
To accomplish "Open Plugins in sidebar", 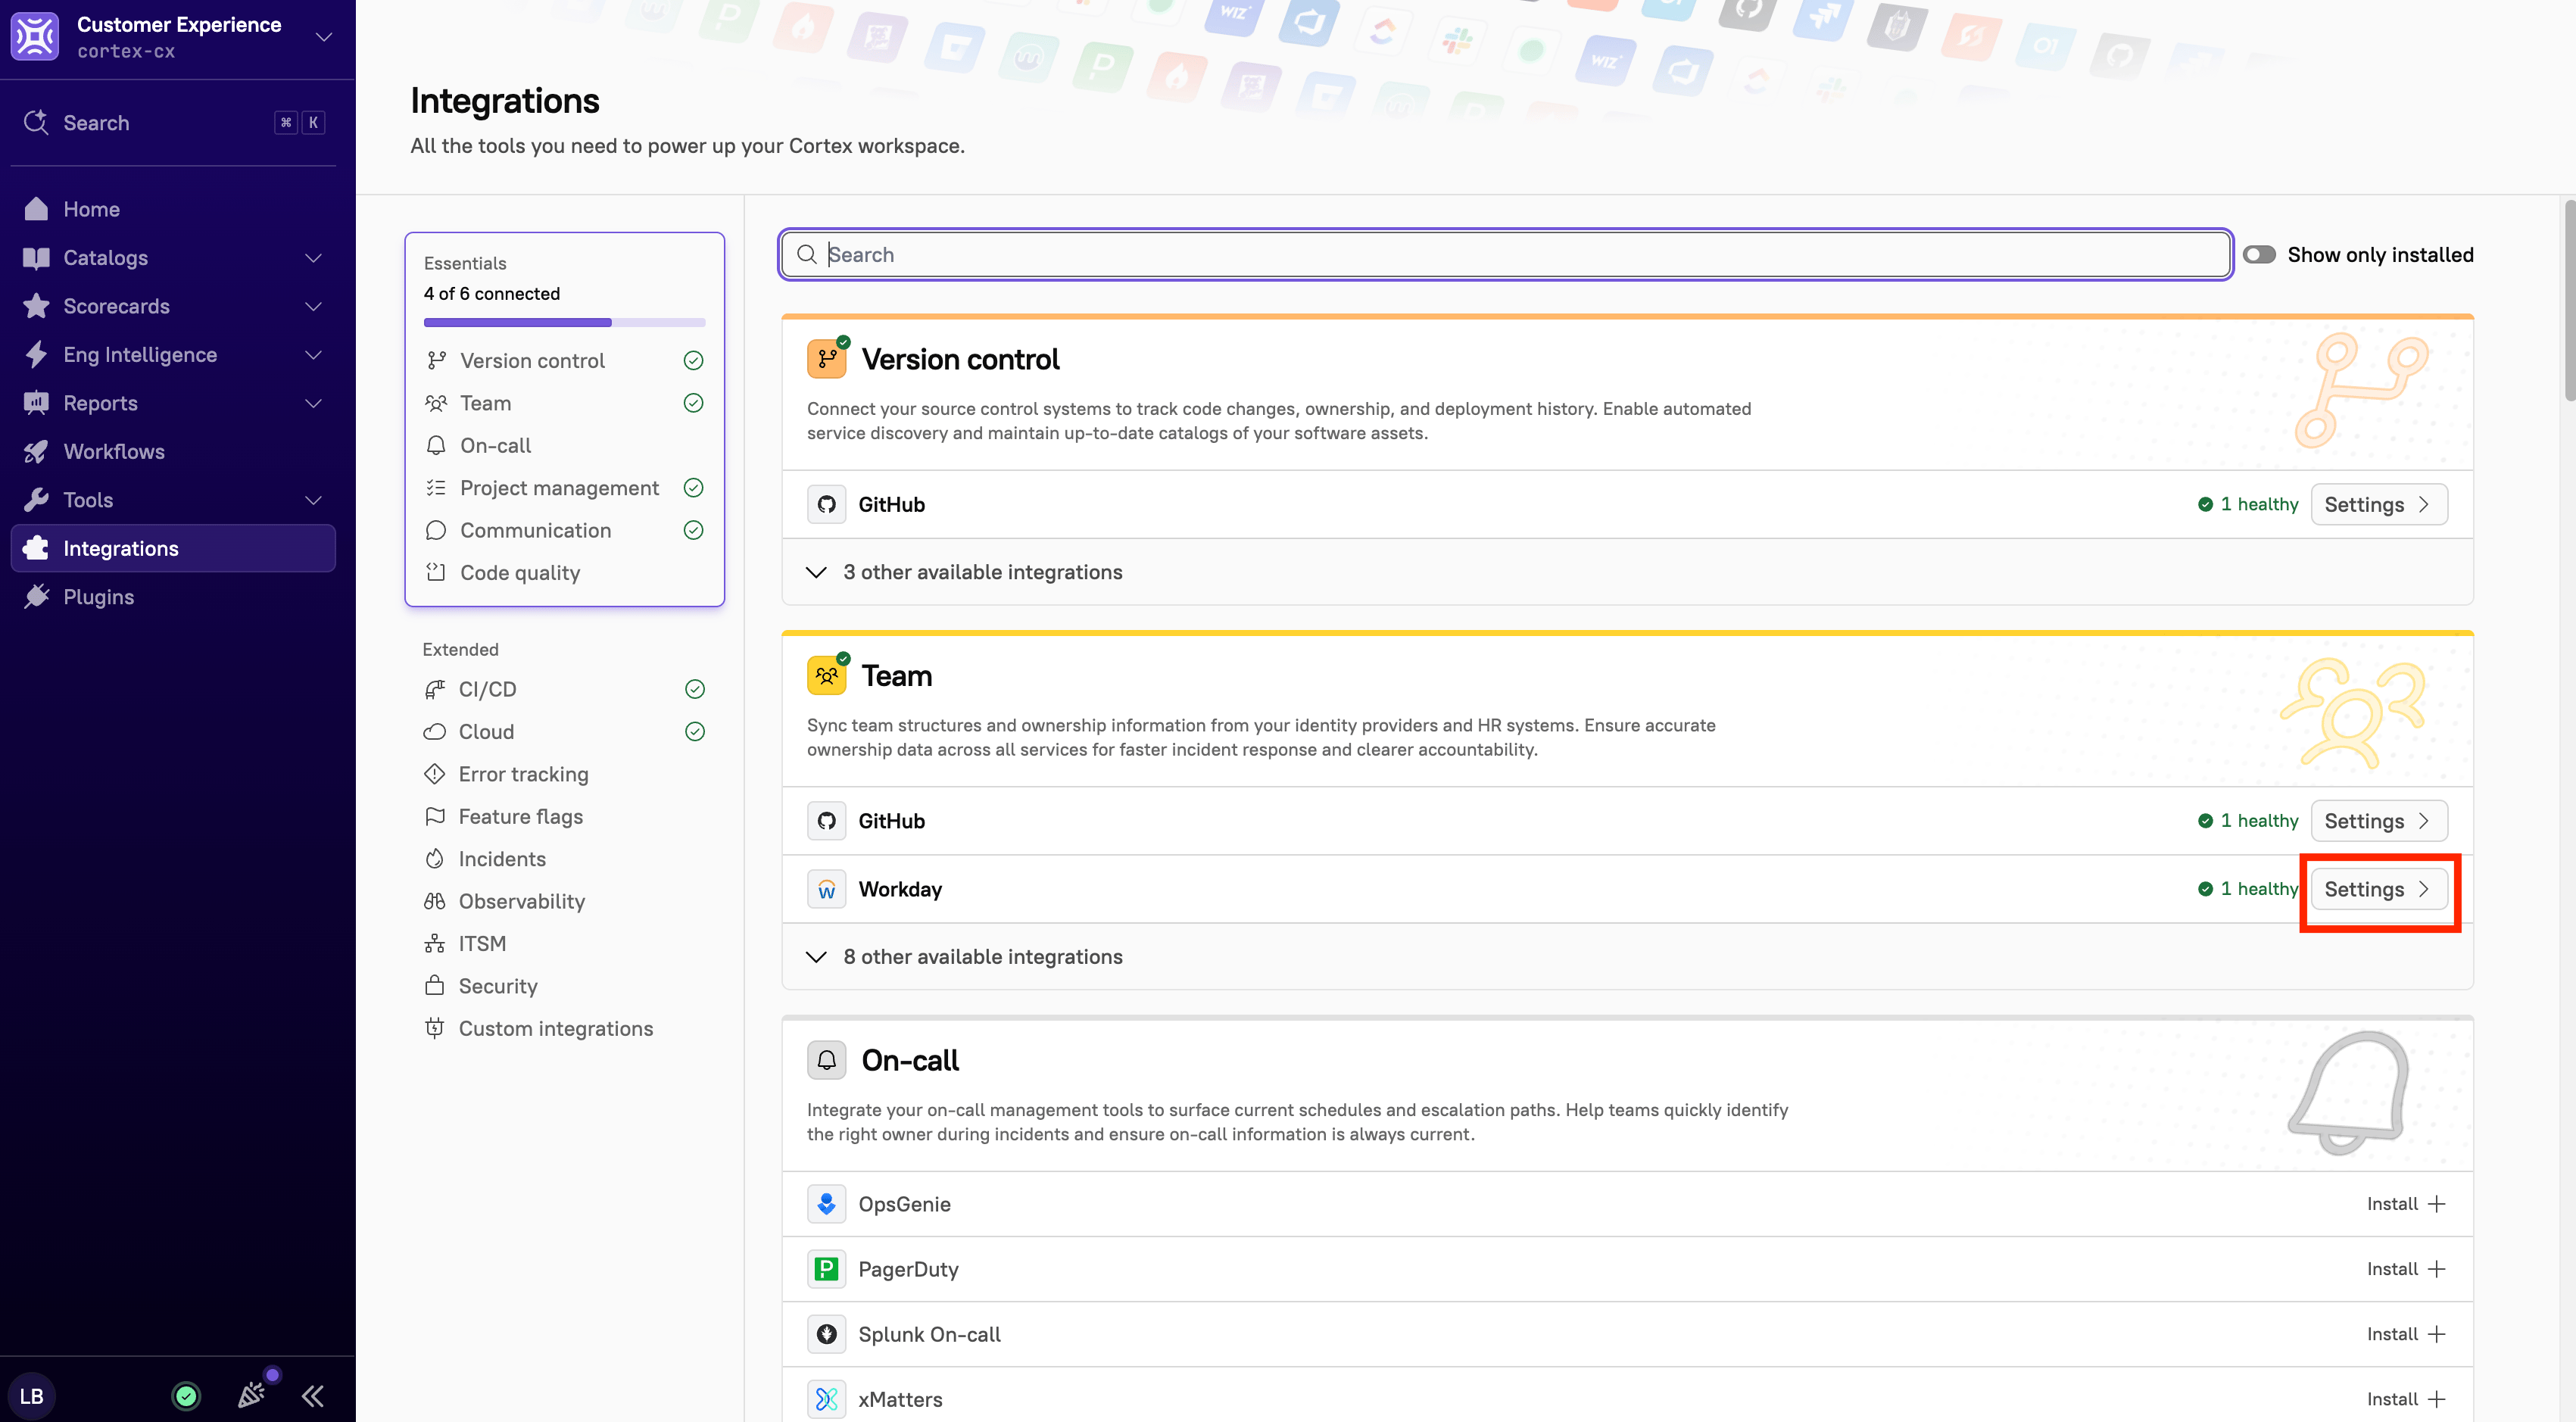I will click(x=173, y=597).
